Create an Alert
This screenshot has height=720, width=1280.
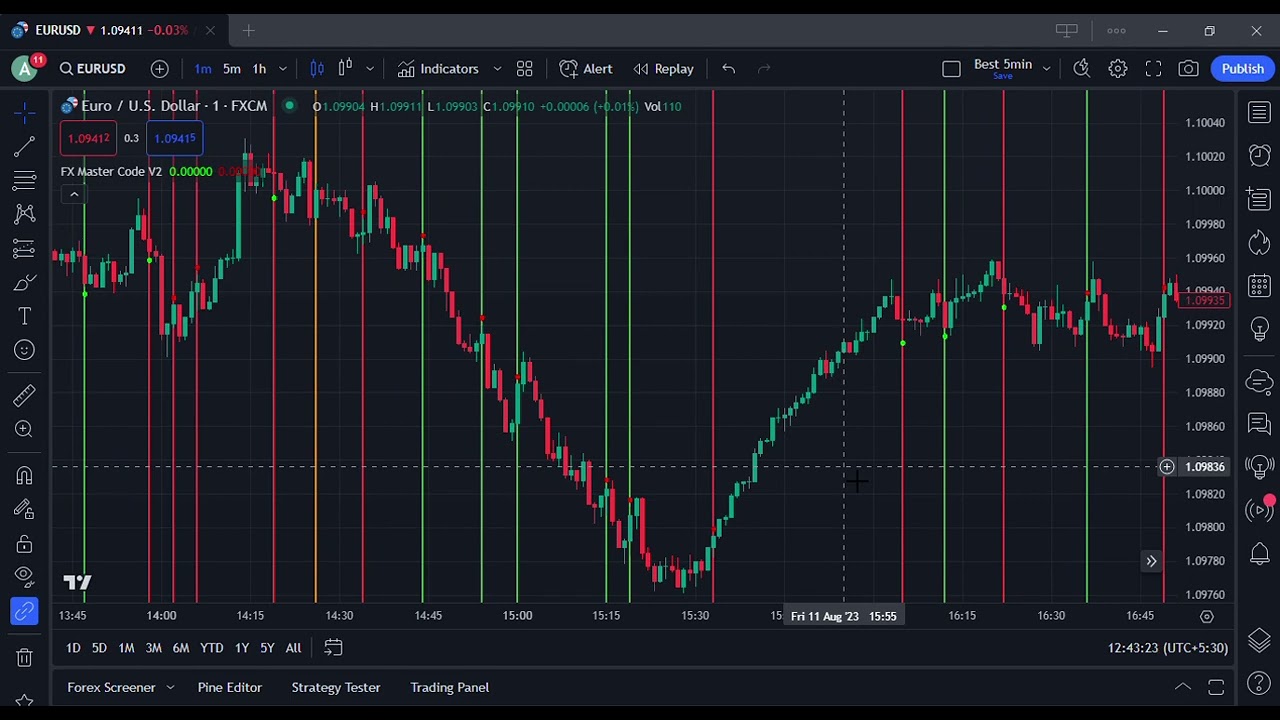(x=586, y=69)
